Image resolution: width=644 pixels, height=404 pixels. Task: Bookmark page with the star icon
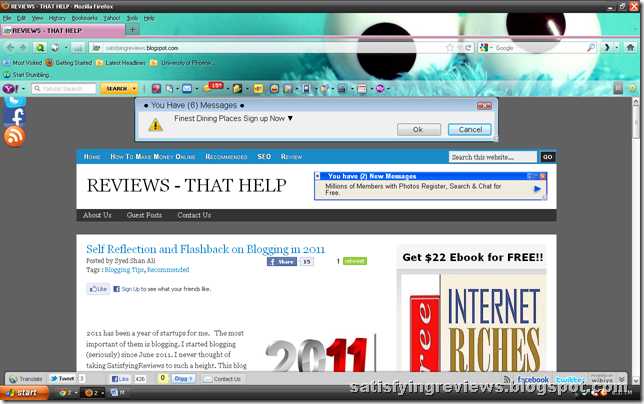click(x=450, y=48)
